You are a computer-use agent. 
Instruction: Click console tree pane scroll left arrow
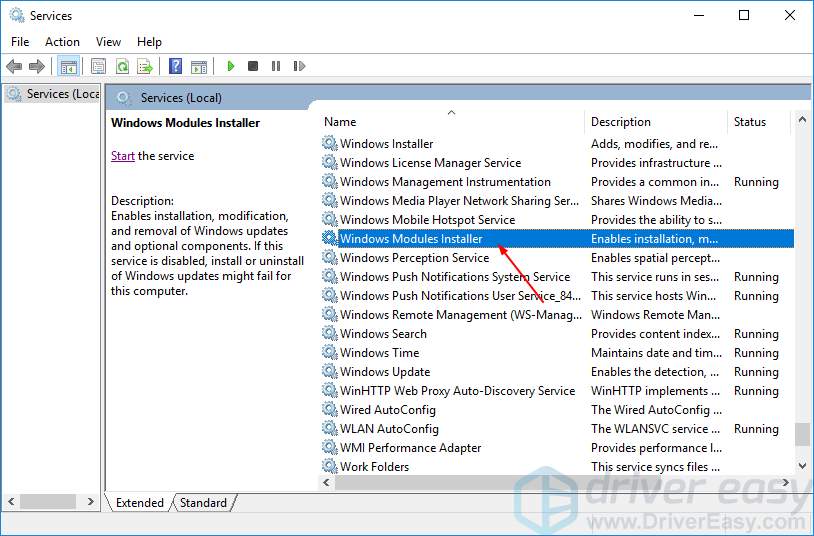click(11, 502)
